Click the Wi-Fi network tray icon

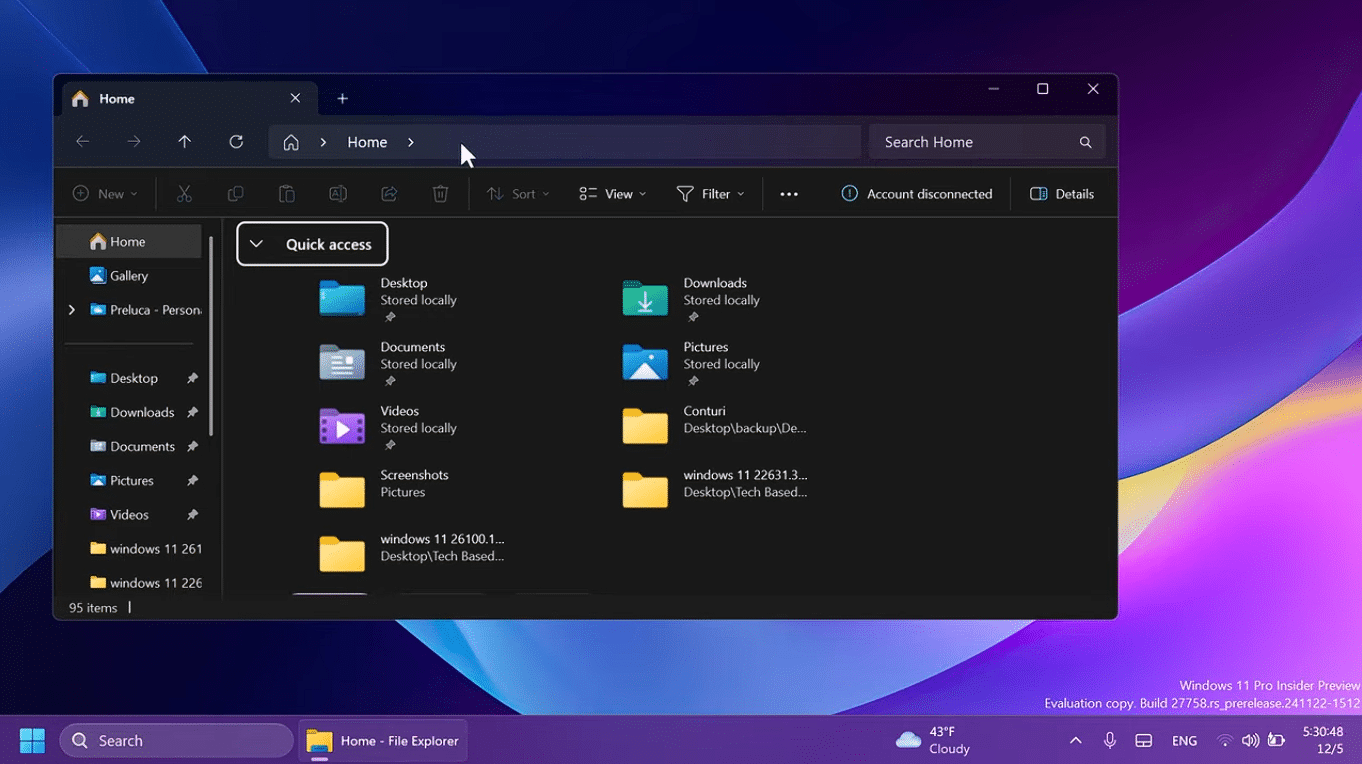[1224, 741]
